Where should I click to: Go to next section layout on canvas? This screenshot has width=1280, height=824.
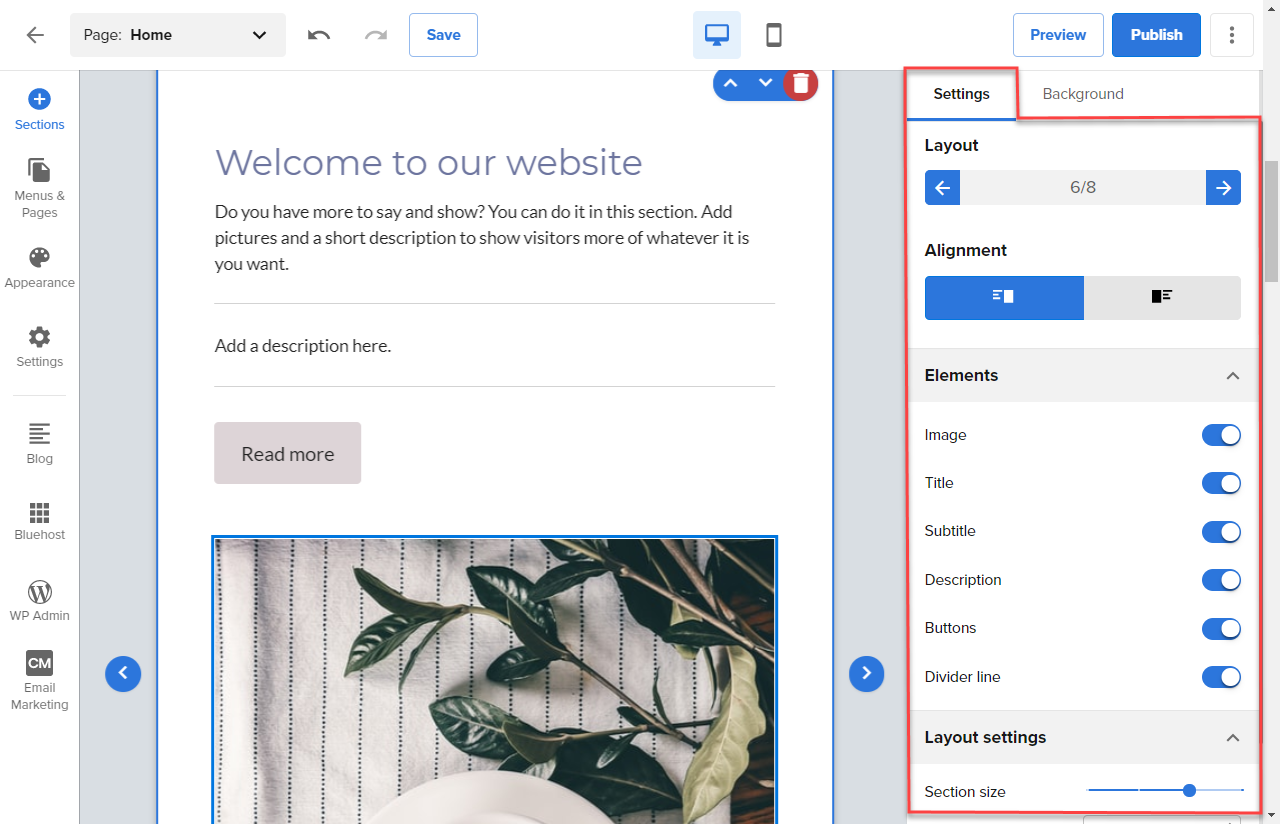click(867, 674)
